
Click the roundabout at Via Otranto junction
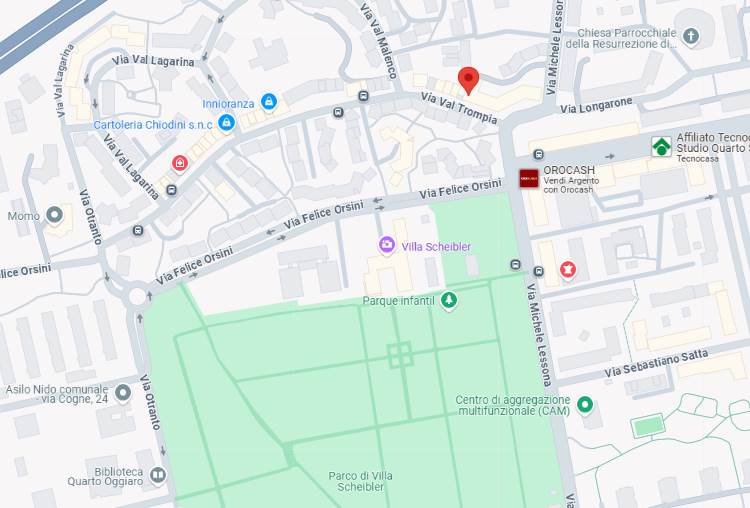tap(137, 296)
